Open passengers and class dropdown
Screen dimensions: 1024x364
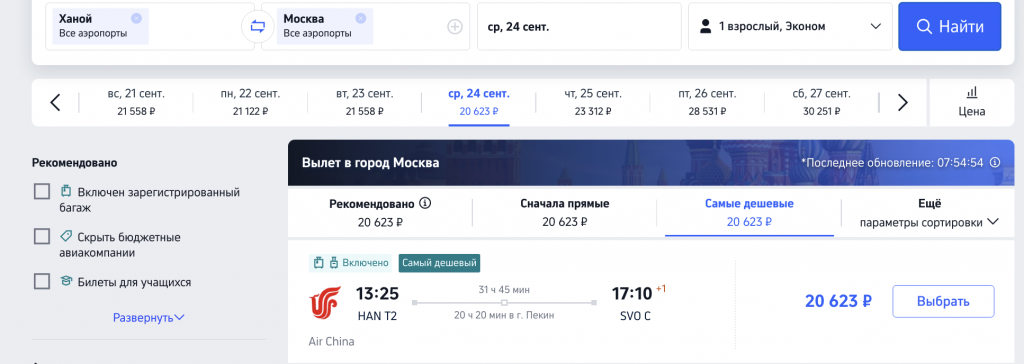pos(790,27)
